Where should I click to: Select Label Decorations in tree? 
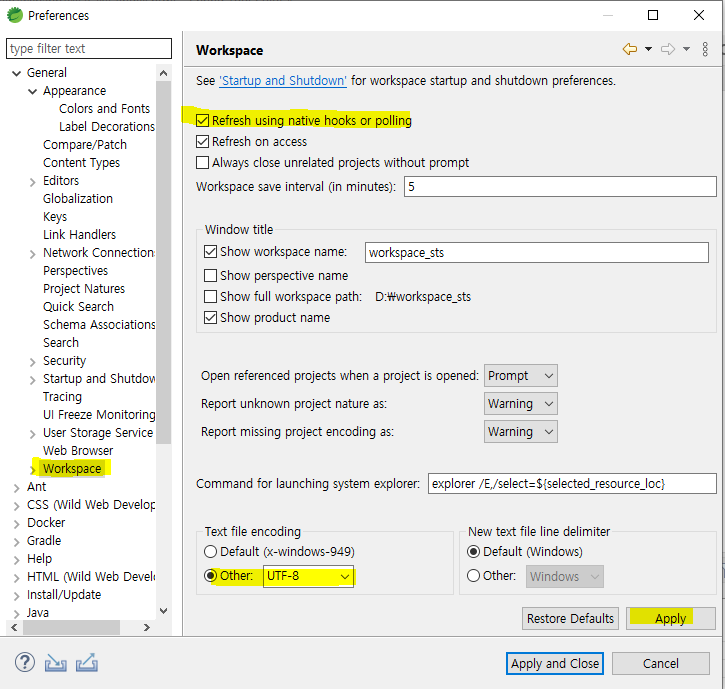[107, 126]
